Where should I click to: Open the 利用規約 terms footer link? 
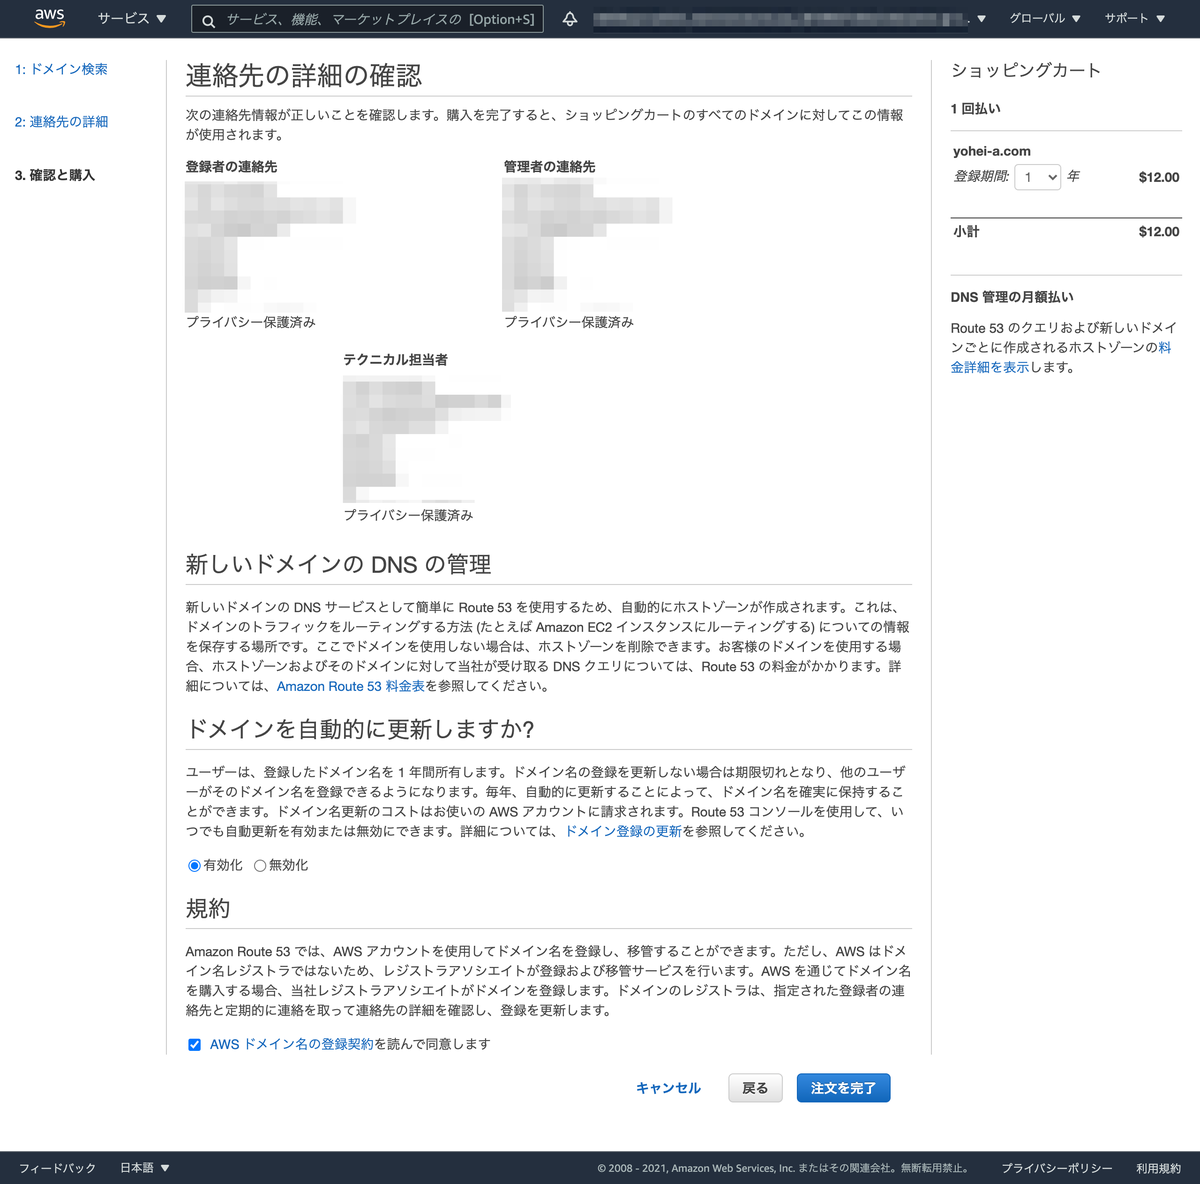click(x=1158, y=1168)
